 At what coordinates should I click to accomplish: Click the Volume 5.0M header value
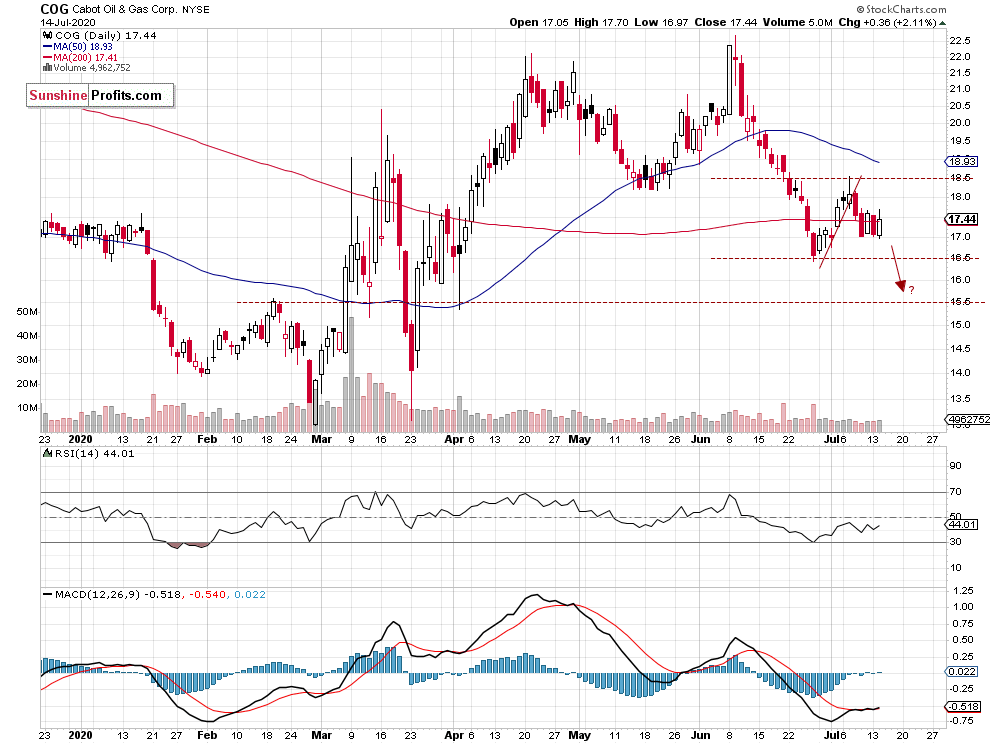tap(797, 22)
